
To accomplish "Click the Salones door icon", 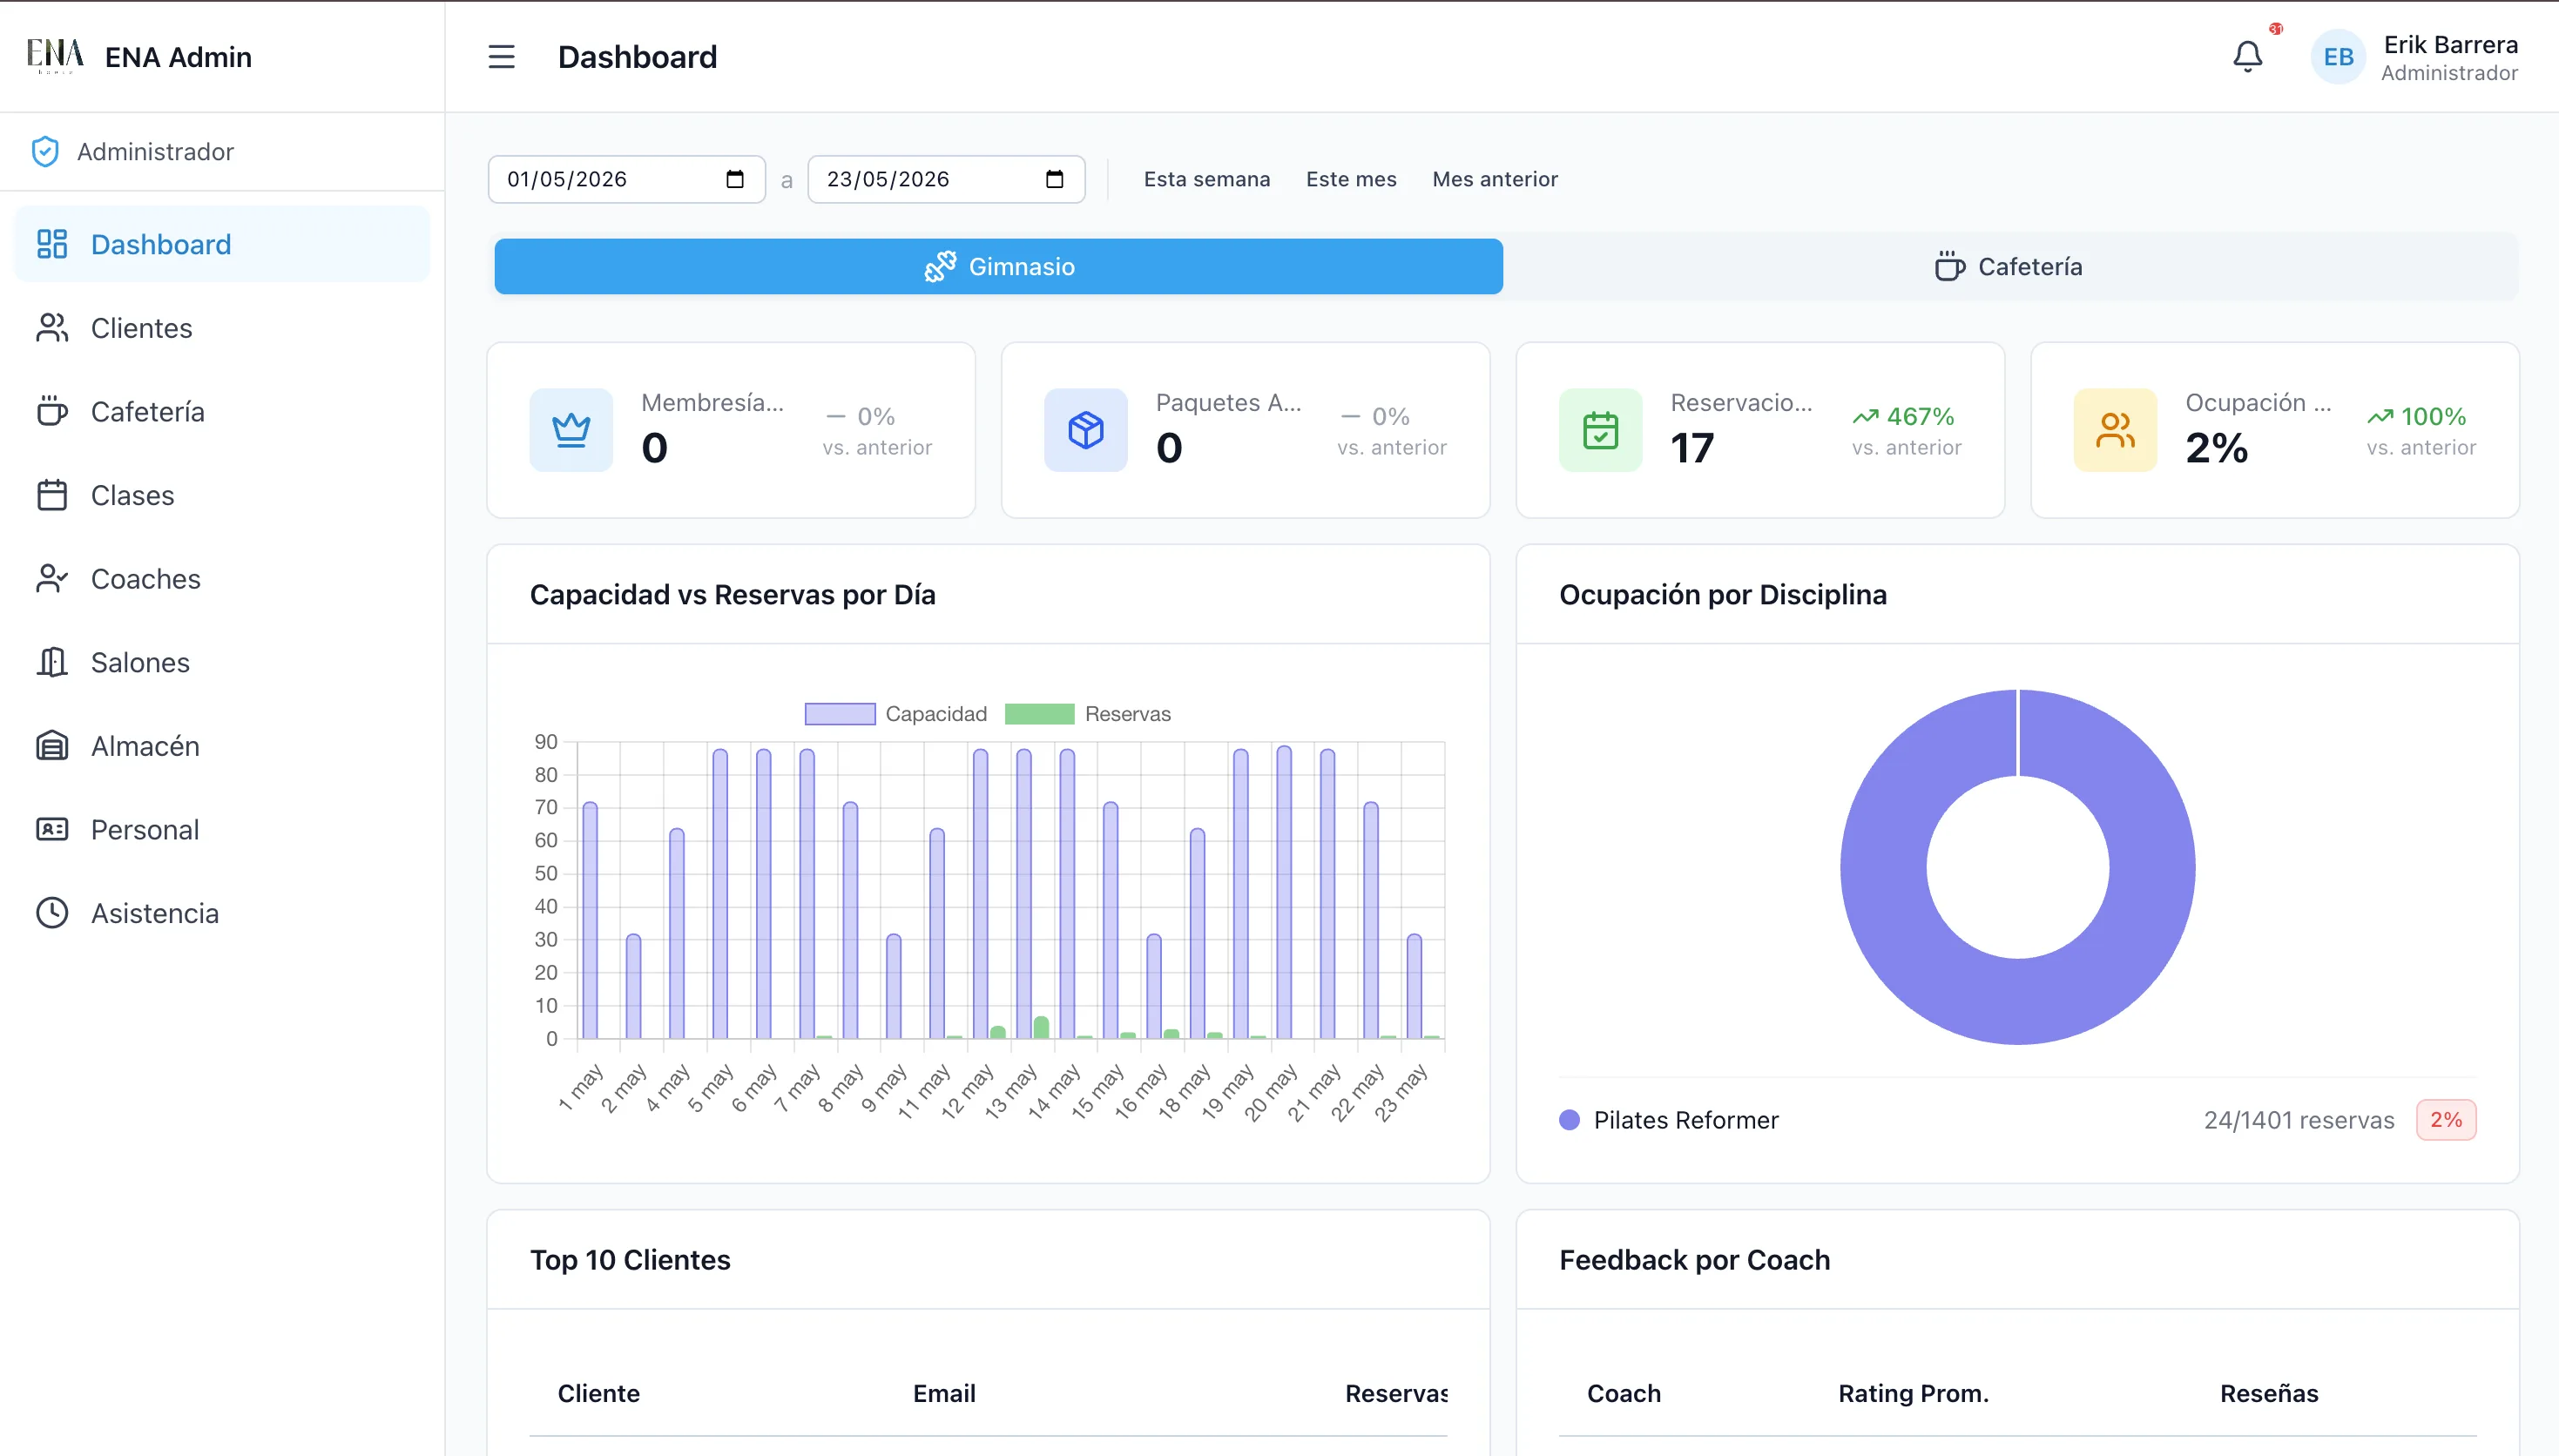I will coord(52,662).
